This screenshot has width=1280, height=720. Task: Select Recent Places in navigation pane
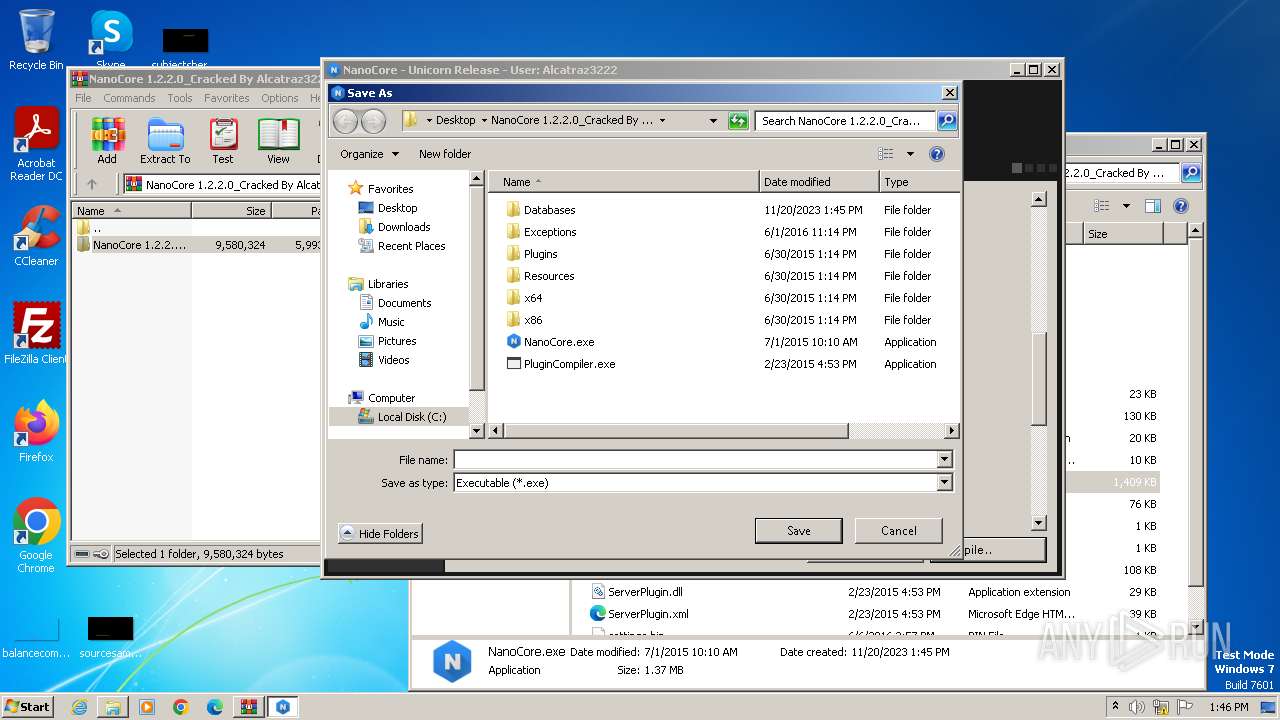coord(411,246)
